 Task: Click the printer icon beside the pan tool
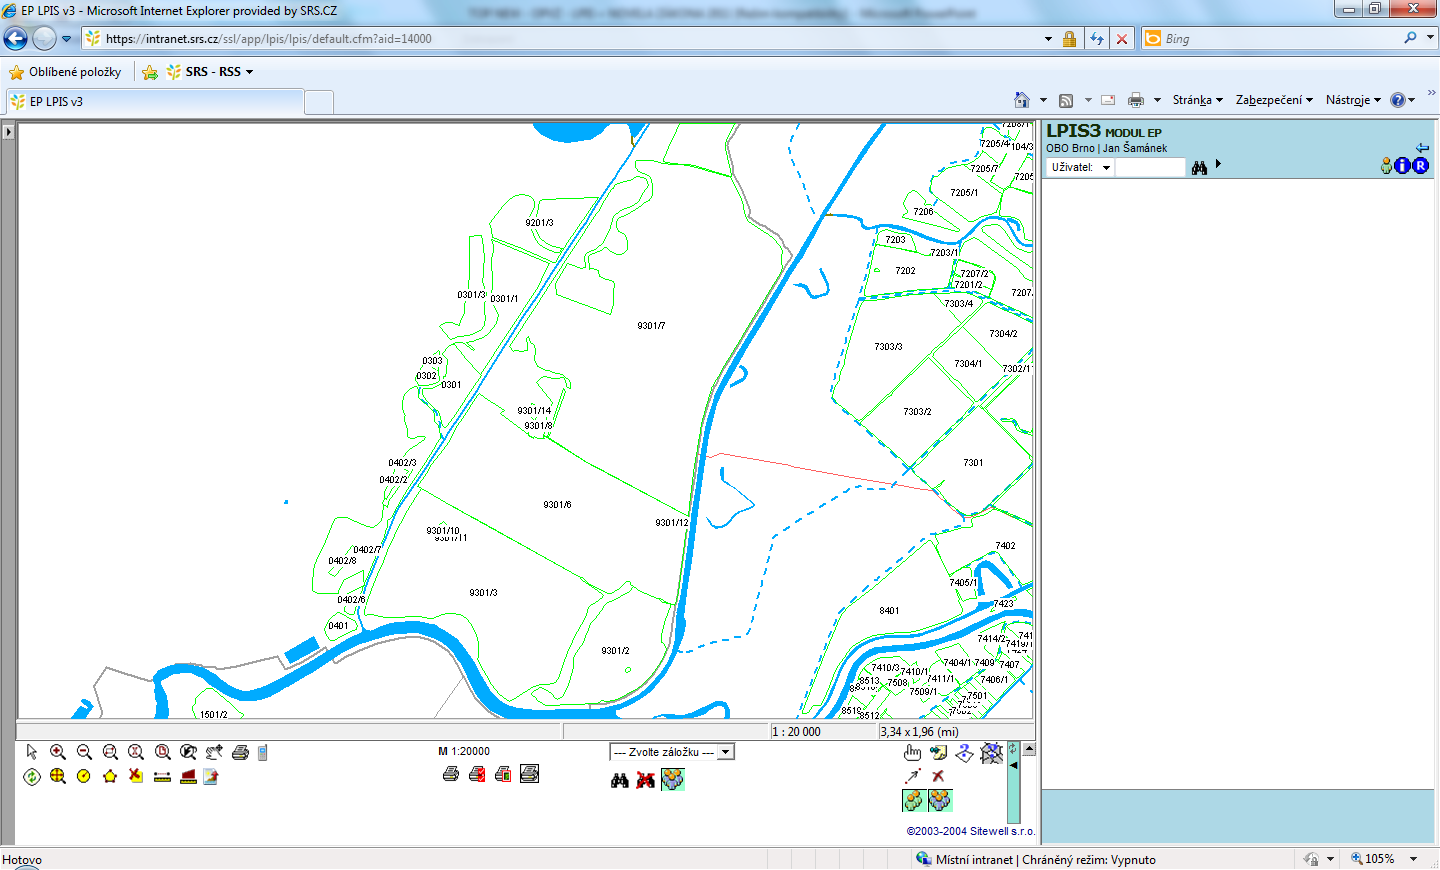pyautogui.click(x=240, y=752)
